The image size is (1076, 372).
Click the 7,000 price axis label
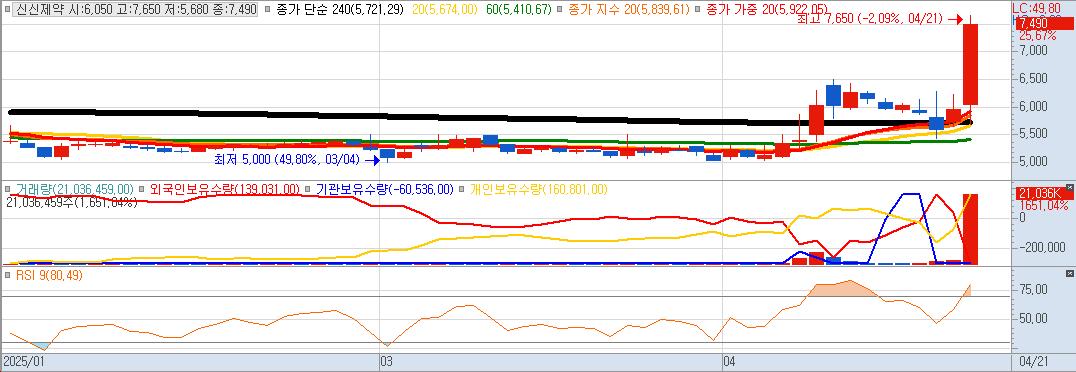pos(1033,51)
